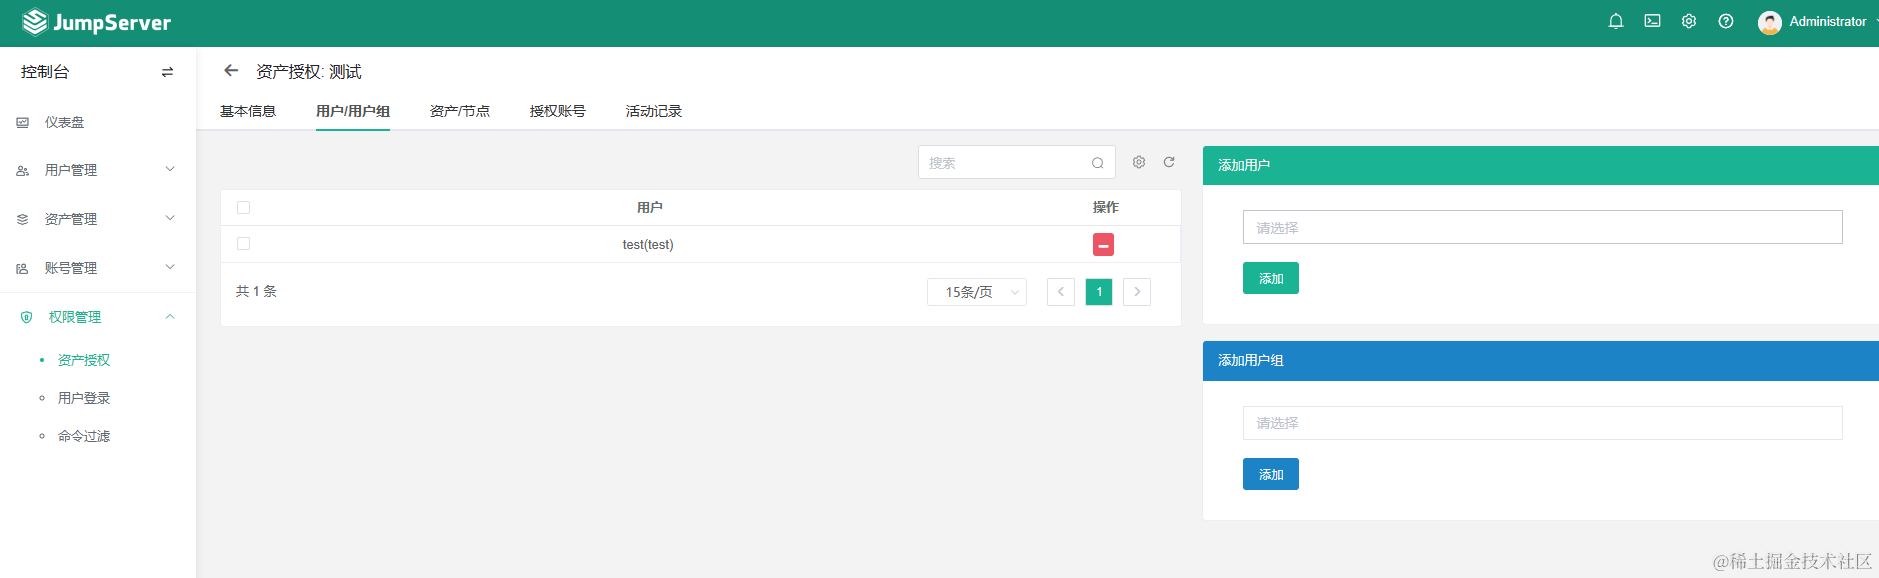Viewport: 1879px width, 578px height.
Task: Click the test(test) user cell
Action: pyautogui.click(x=648, y=244)
